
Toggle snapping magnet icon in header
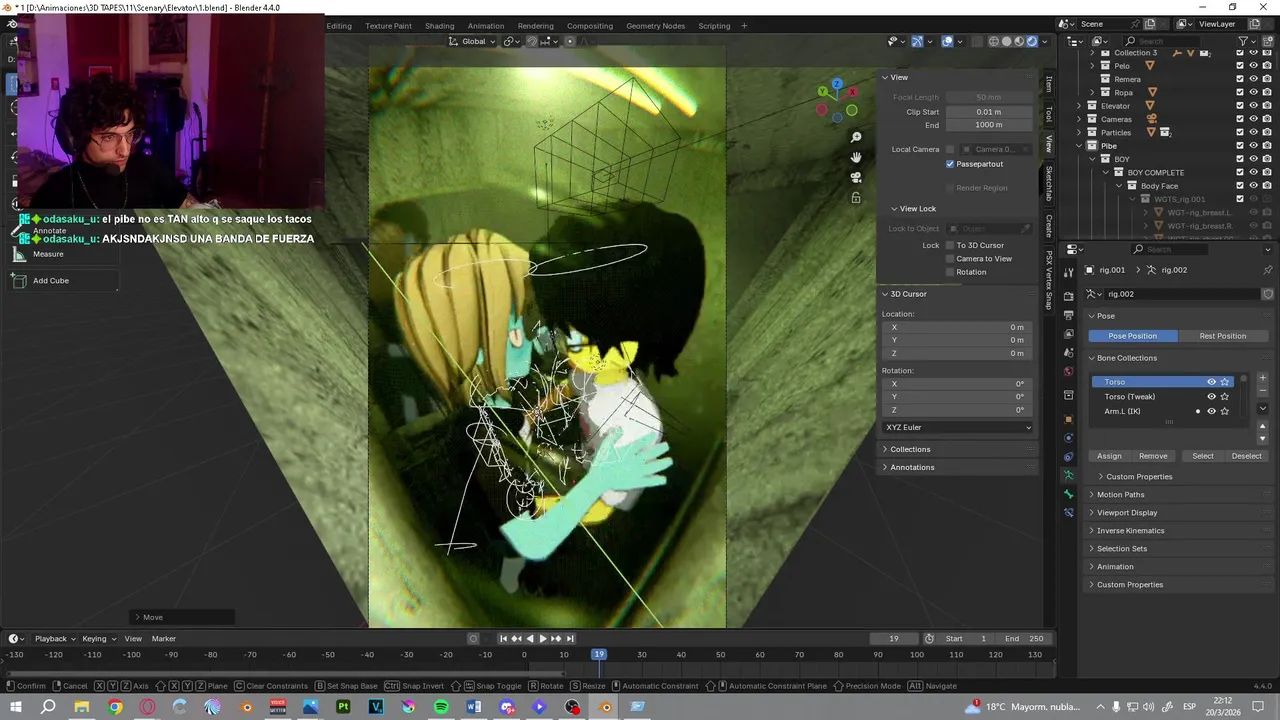pos(532,41)
